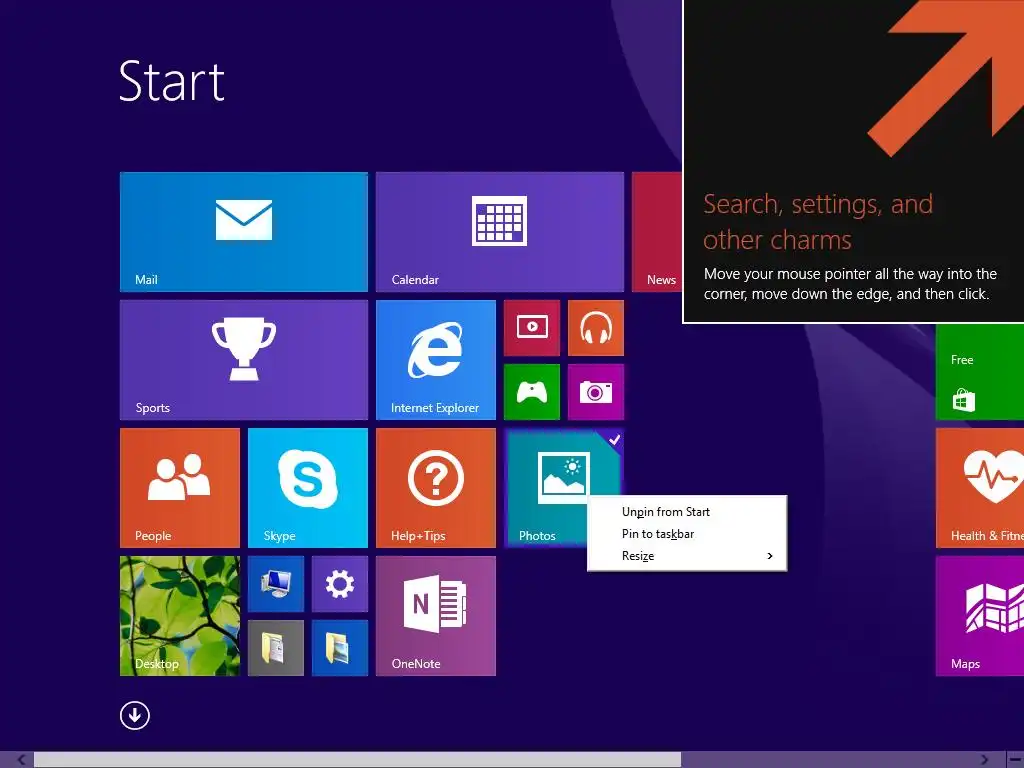Launch Internet Explorer tile
This screenshot has height=768, width=1024.
[436, 360]
